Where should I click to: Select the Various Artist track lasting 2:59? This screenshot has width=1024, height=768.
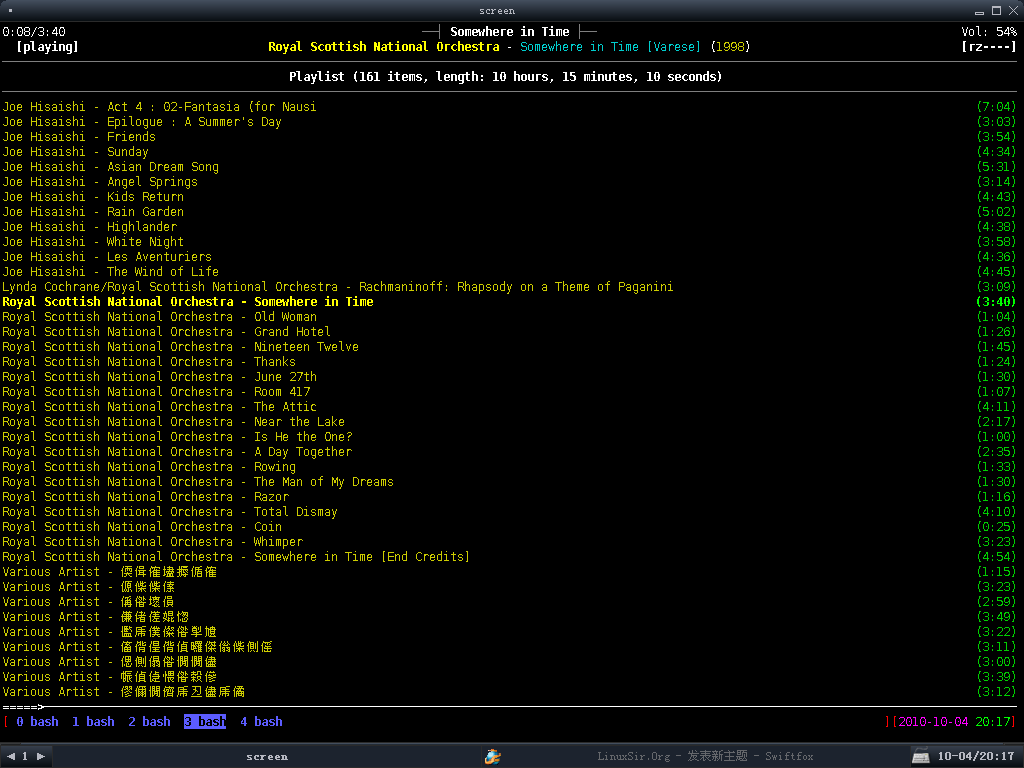click(x=509, y=602)
